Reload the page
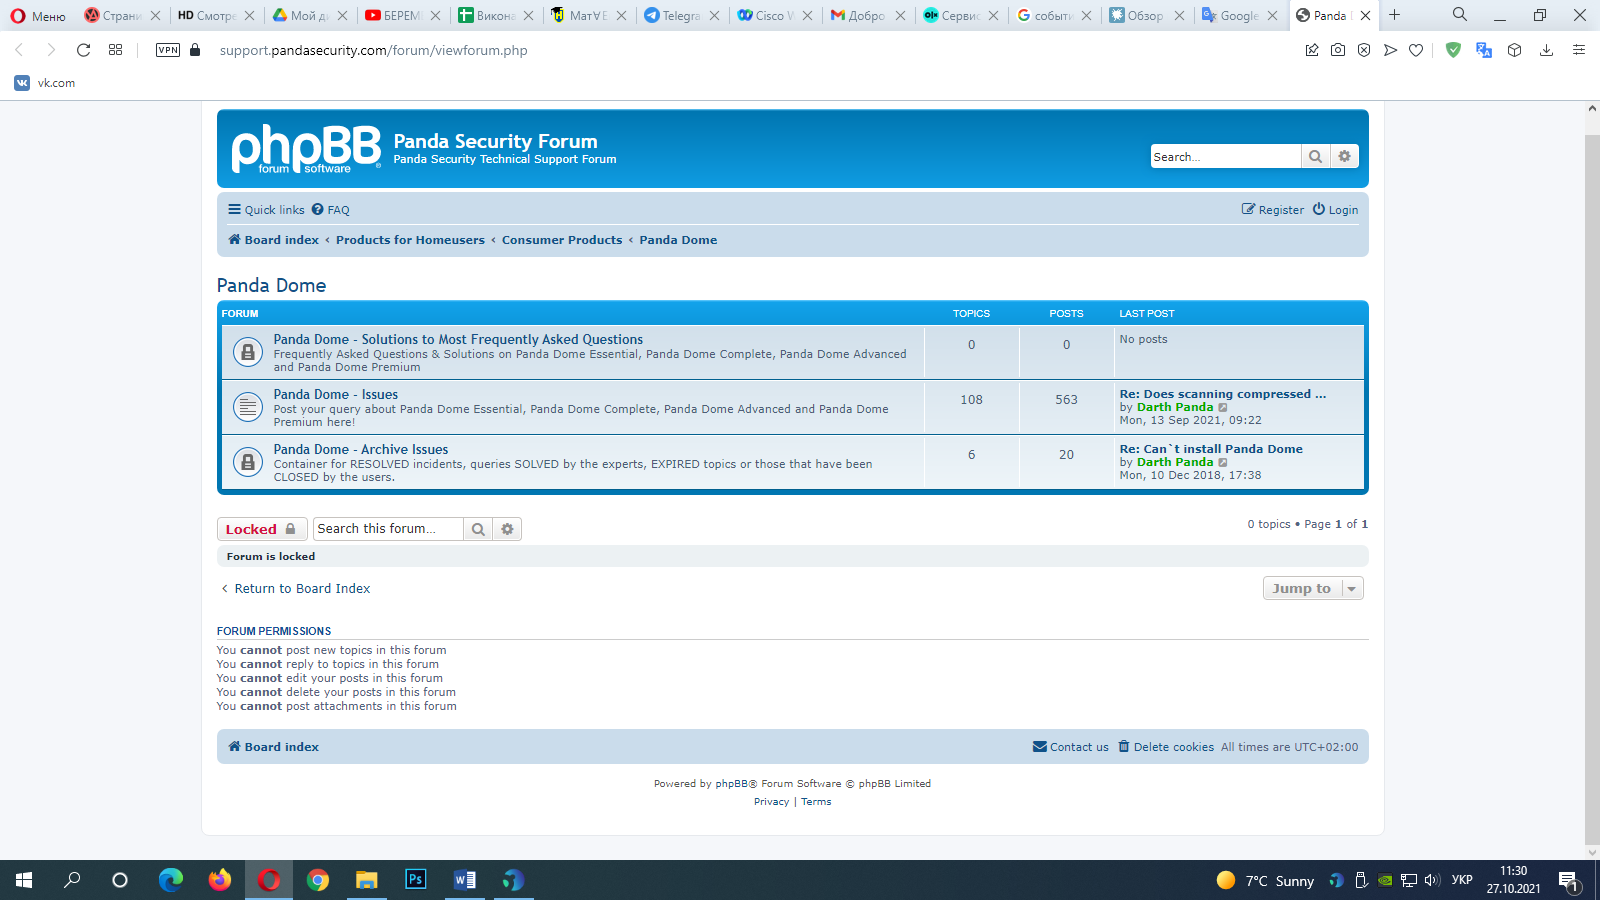 pos(84,50)
